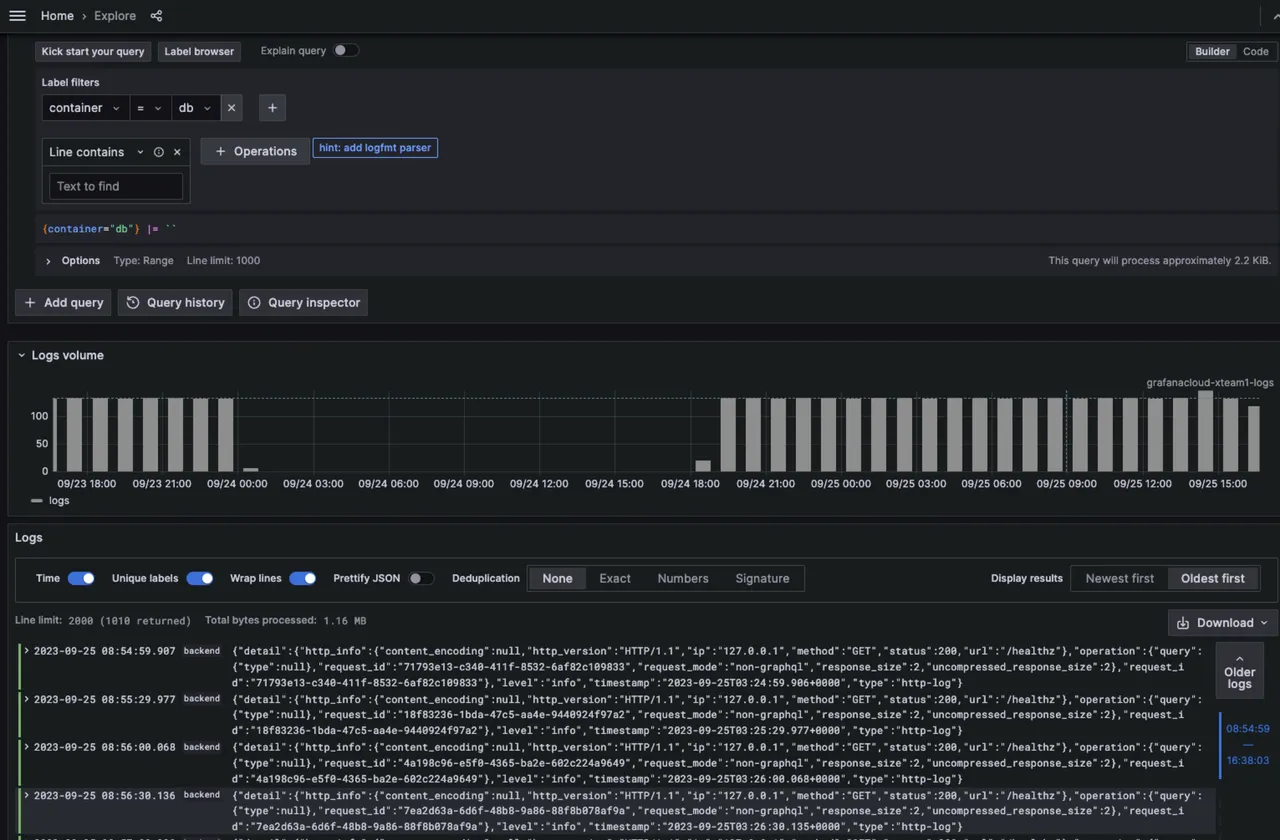The height and width of the screenshot is (840, 1280).
Task: Toggle the Time switch off
Action: (x=81, y=579)
